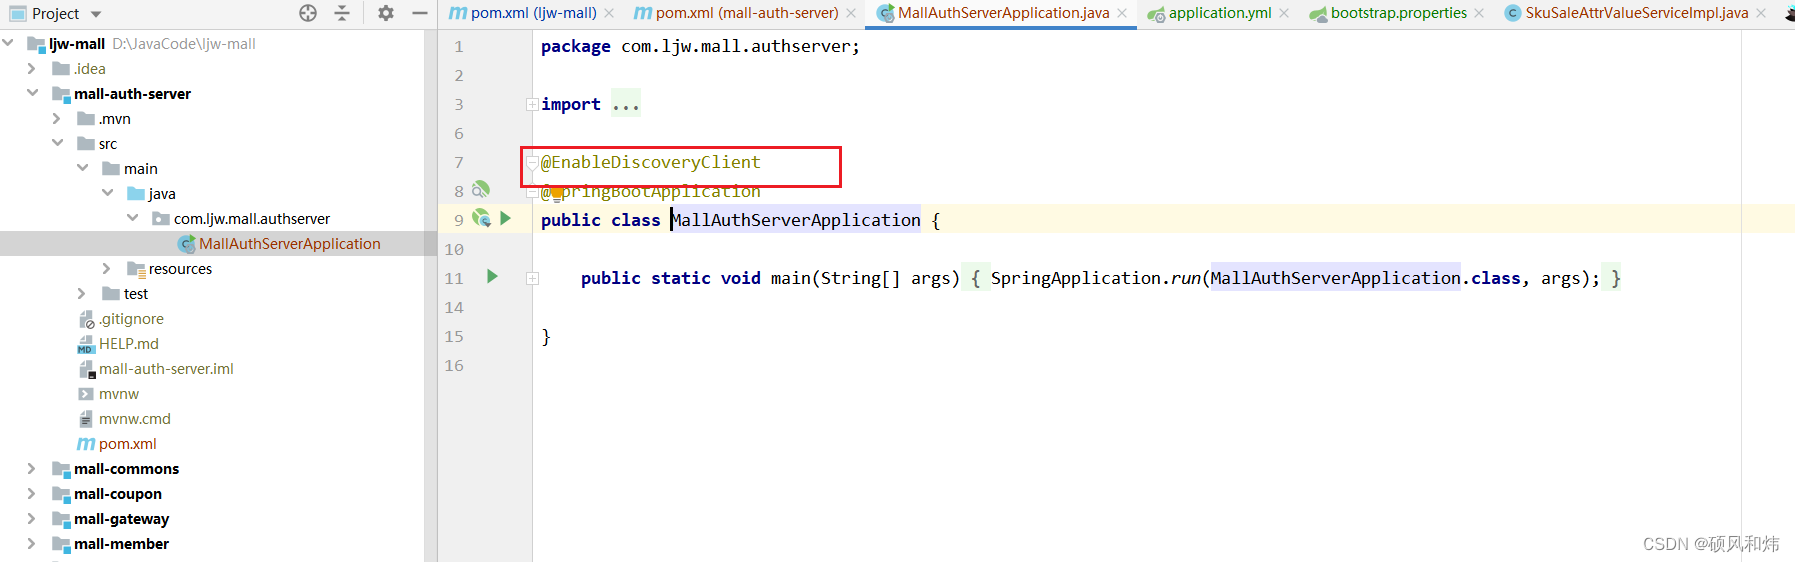The width and height of the screenshot is (1795, 562).
Task: Click the collapse all icon in Project panel
Action: click(x=342, y=13)
